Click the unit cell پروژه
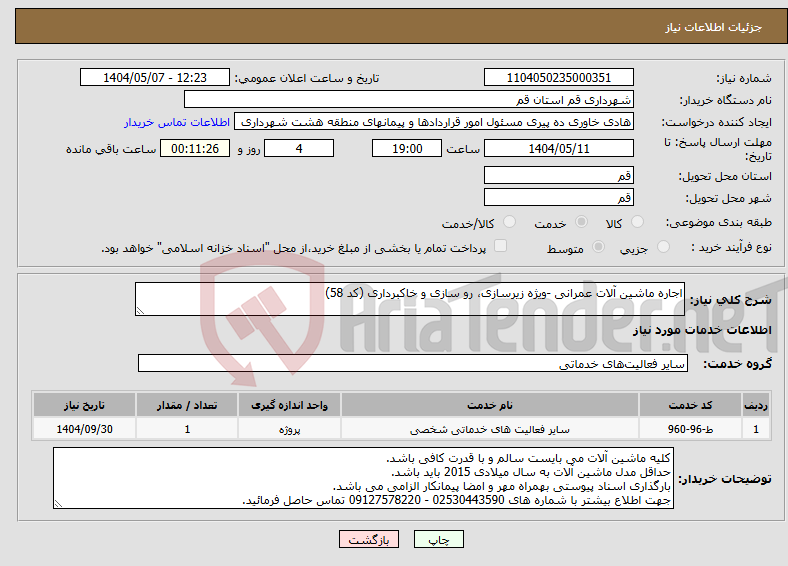Viewport: 788px width, 566px height. tap(289, 429)
